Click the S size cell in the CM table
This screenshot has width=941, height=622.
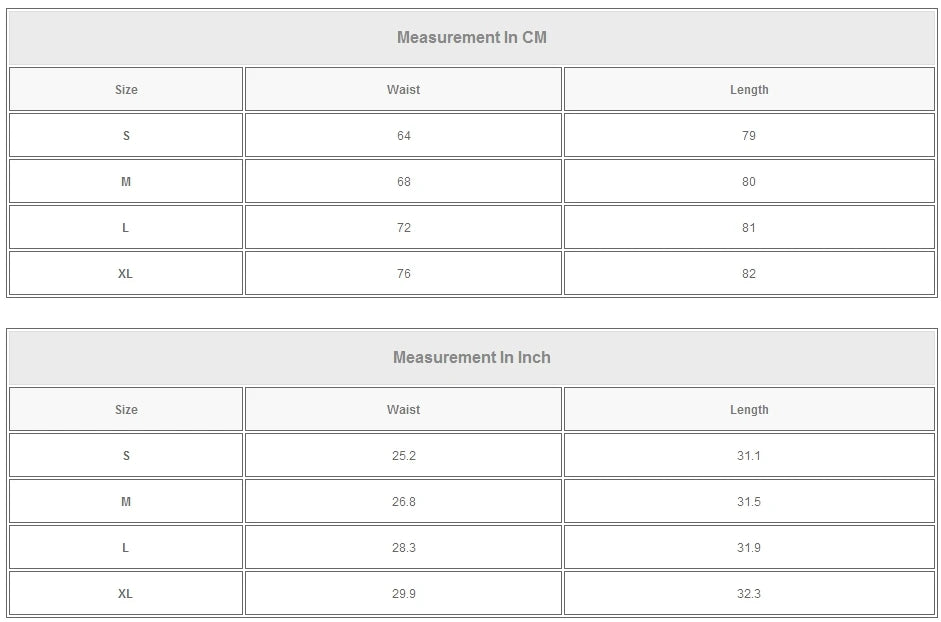pos(126,136)
